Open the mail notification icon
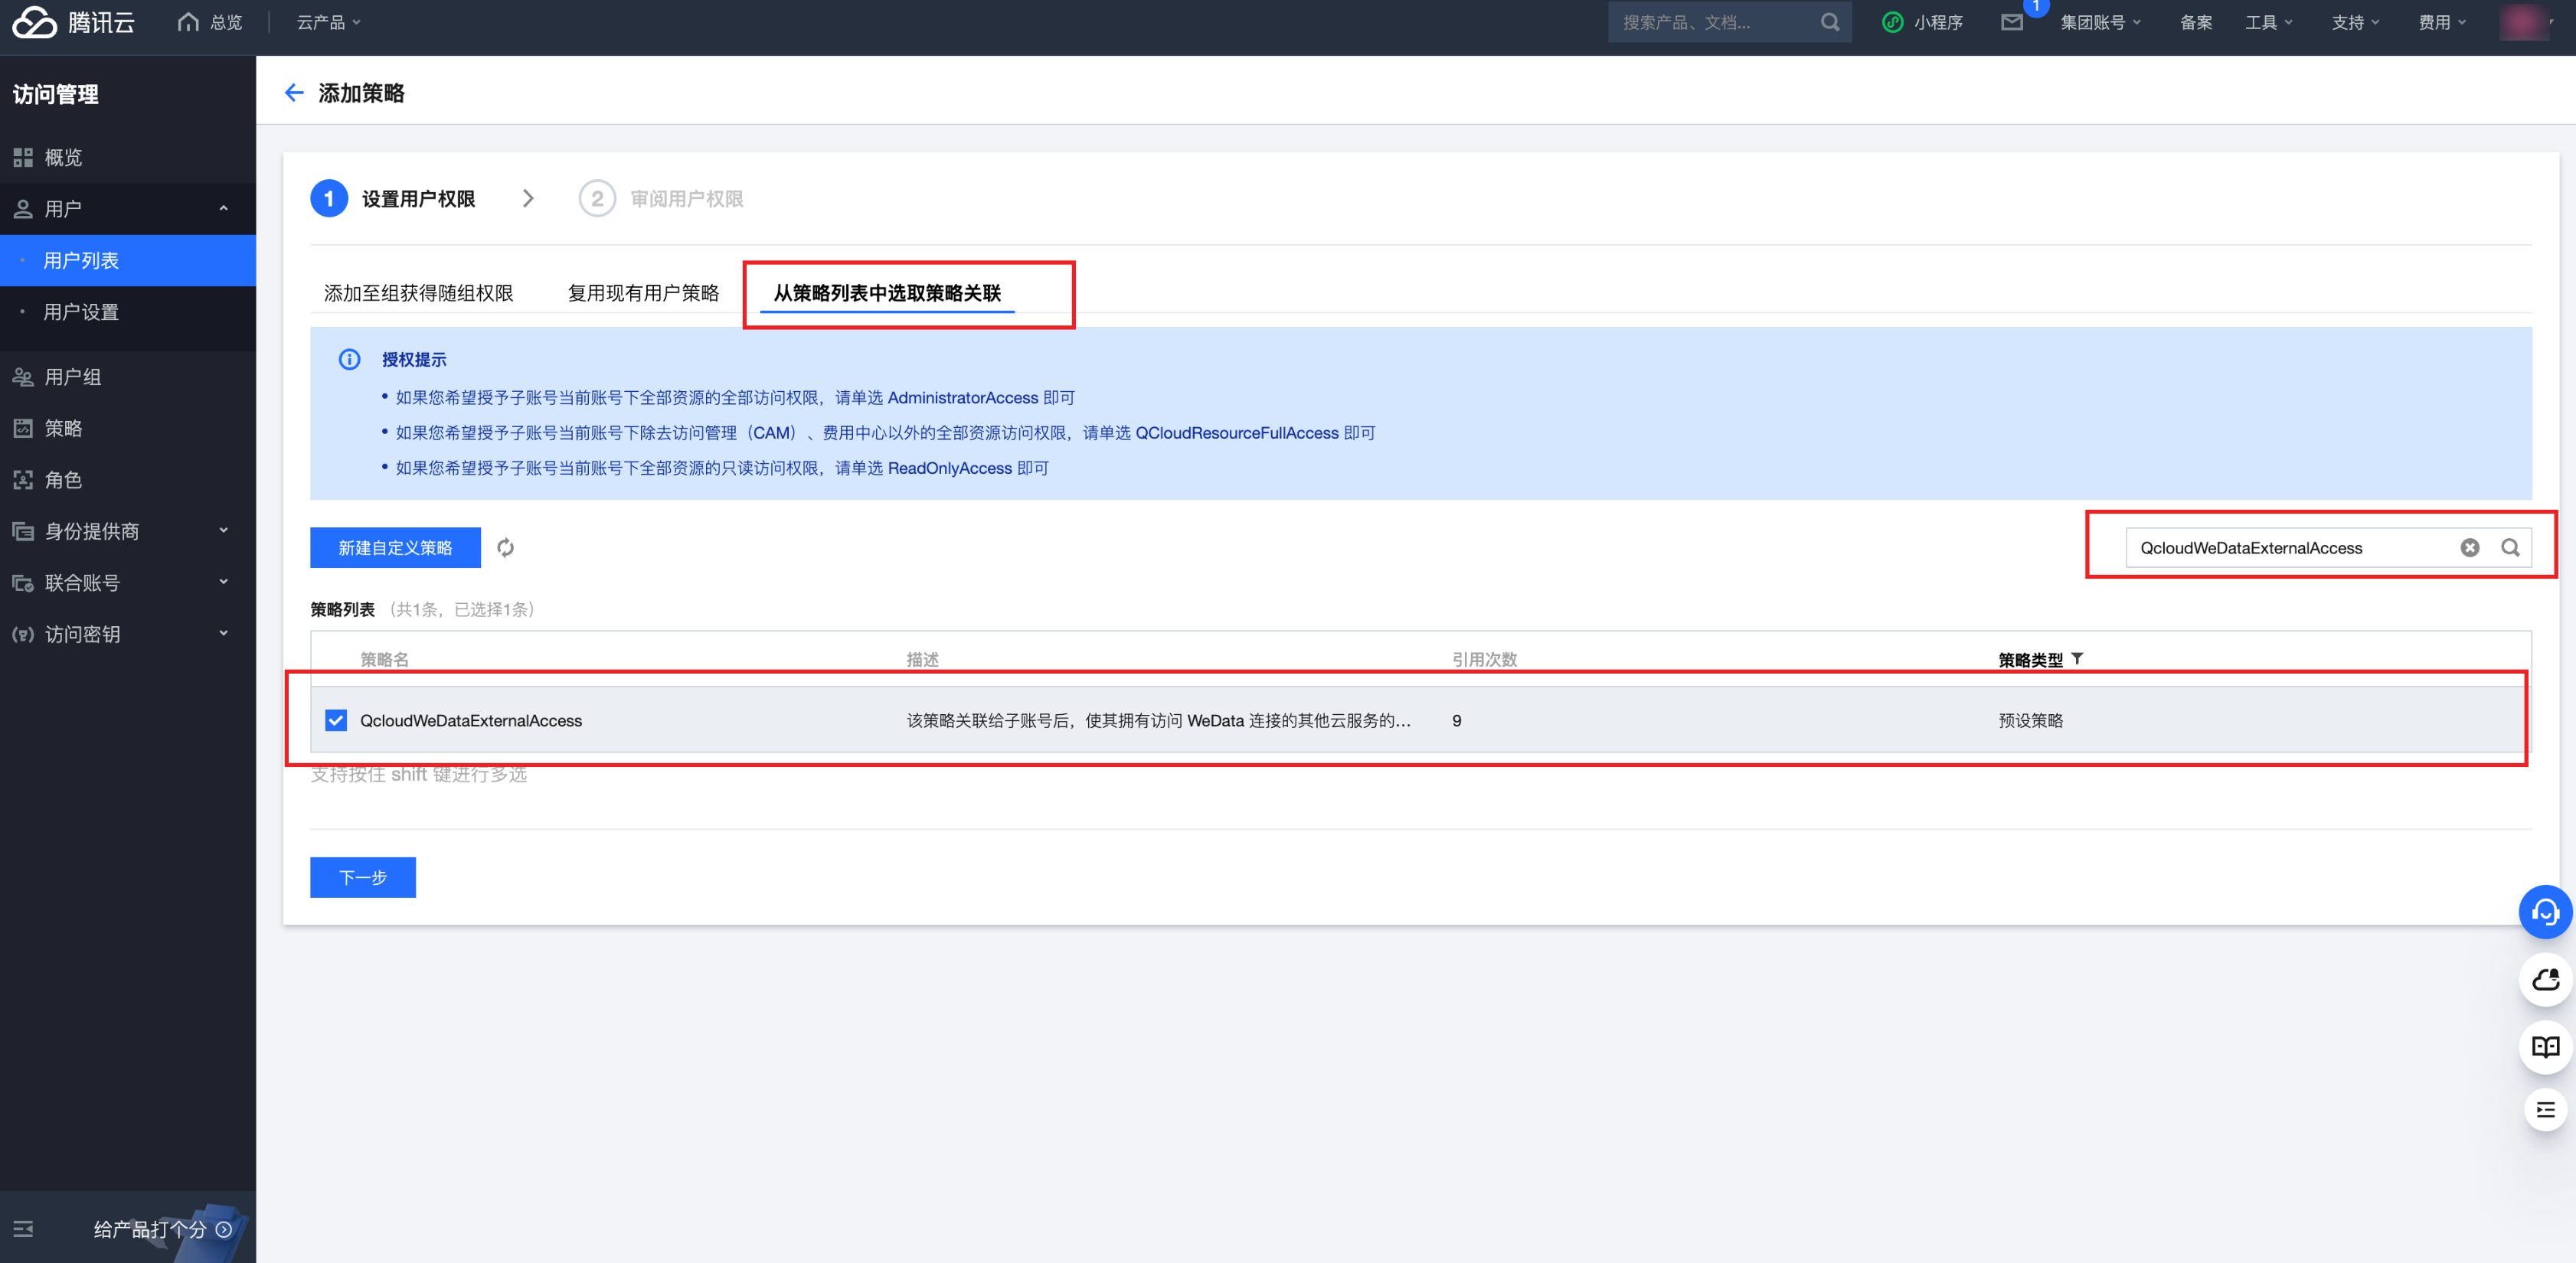 coord(2011,22)
